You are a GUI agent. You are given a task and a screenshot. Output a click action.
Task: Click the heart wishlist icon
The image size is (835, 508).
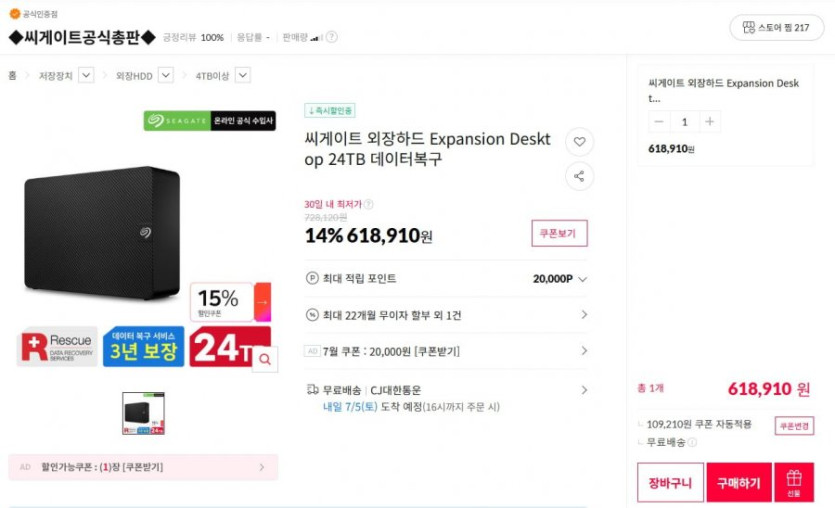(579, 143)
